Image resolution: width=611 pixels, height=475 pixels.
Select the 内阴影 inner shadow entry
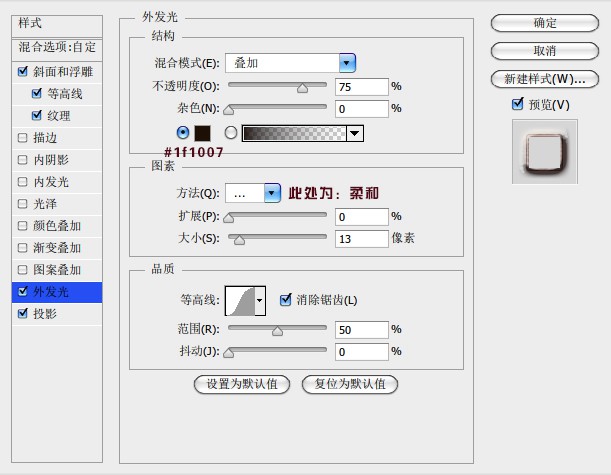51,160
